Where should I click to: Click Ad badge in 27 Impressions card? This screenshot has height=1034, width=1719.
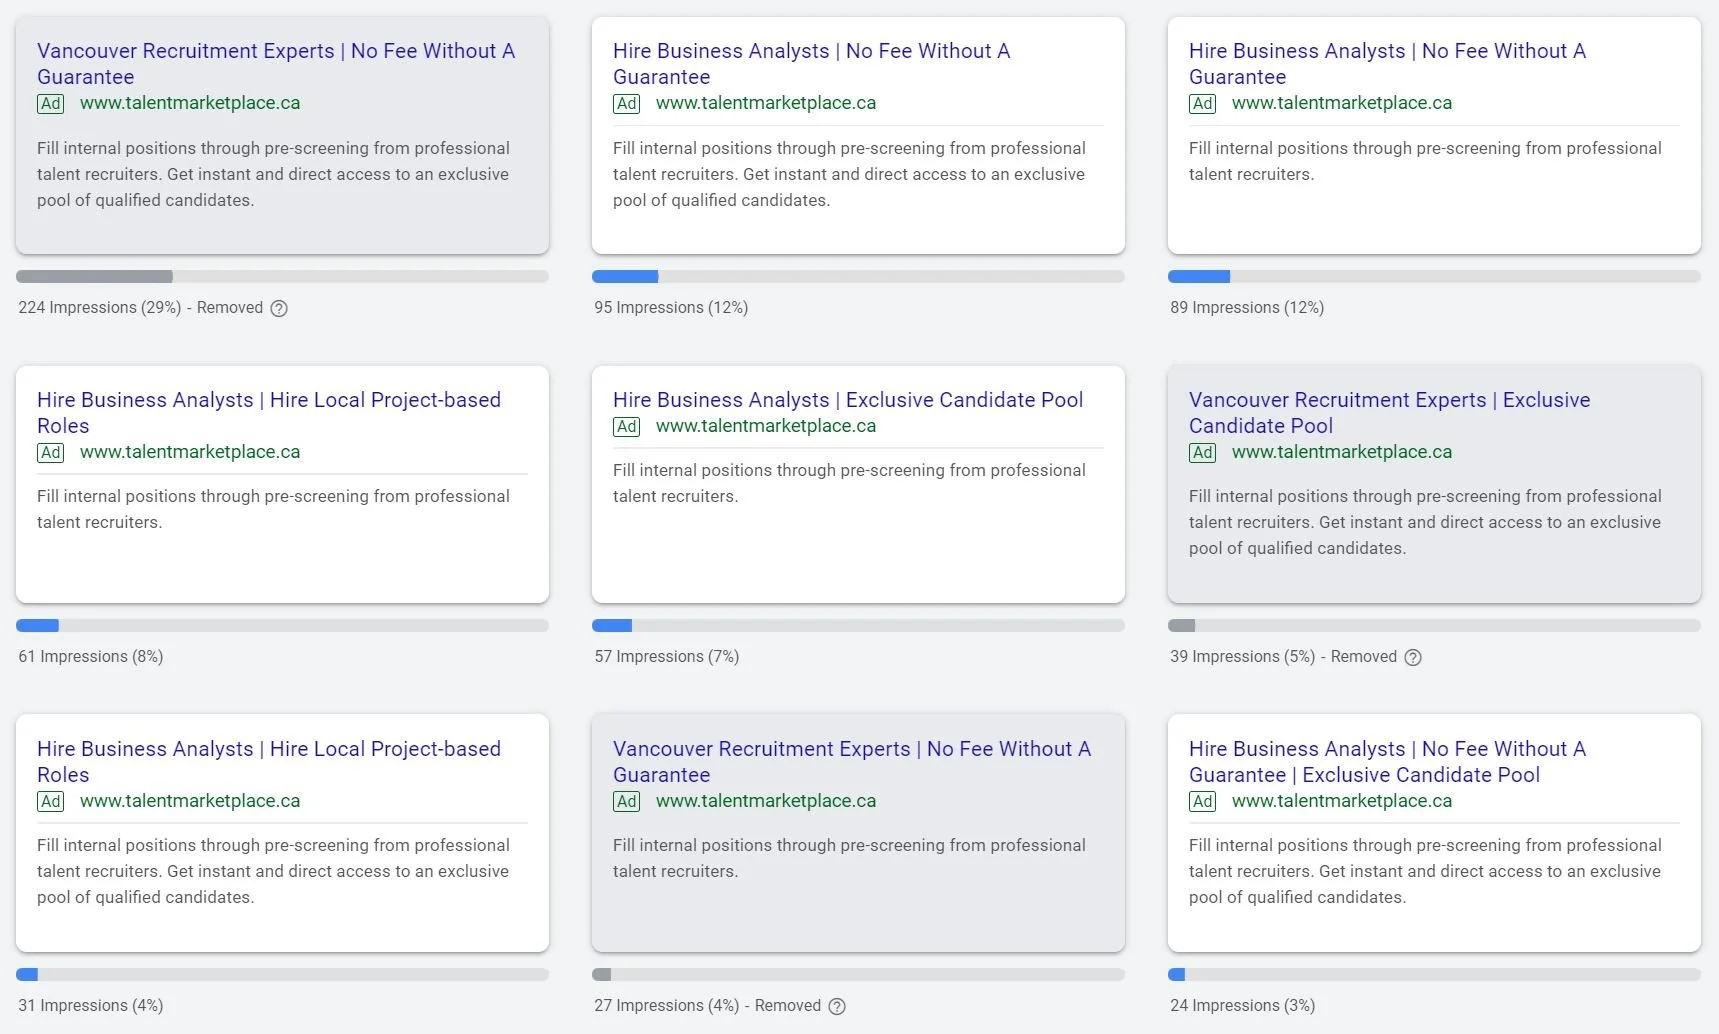click(627, 801)
